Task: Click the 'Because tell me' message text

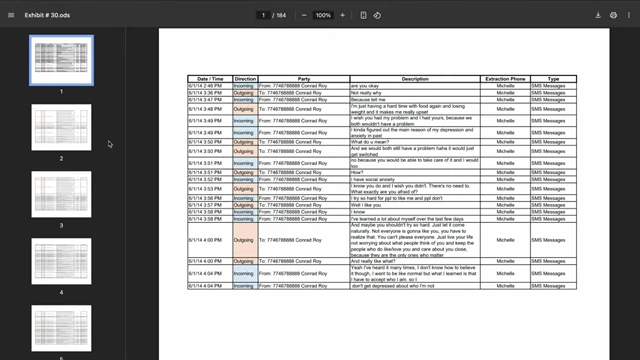Action: coord(368,100)
